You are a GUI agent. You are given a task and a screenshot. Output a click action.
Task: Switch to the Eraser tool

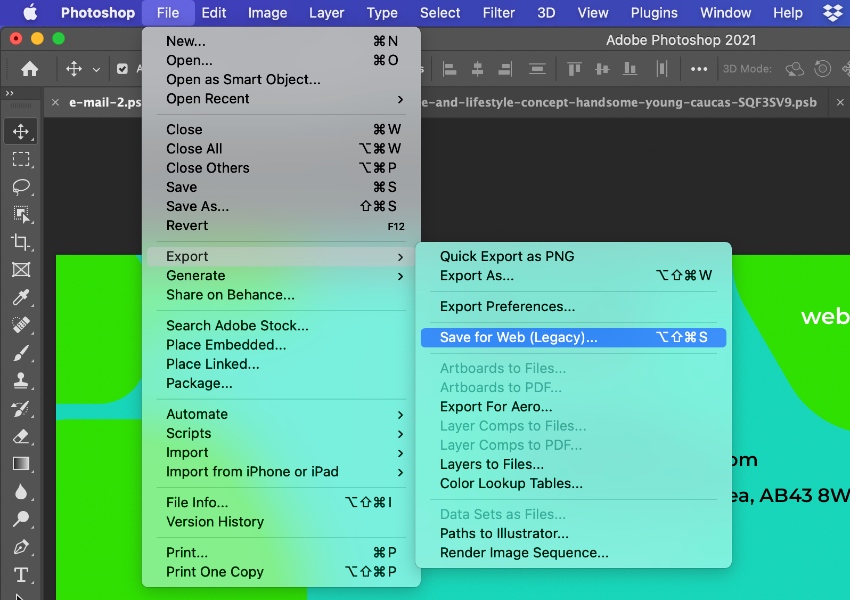[x=20, y=436]
